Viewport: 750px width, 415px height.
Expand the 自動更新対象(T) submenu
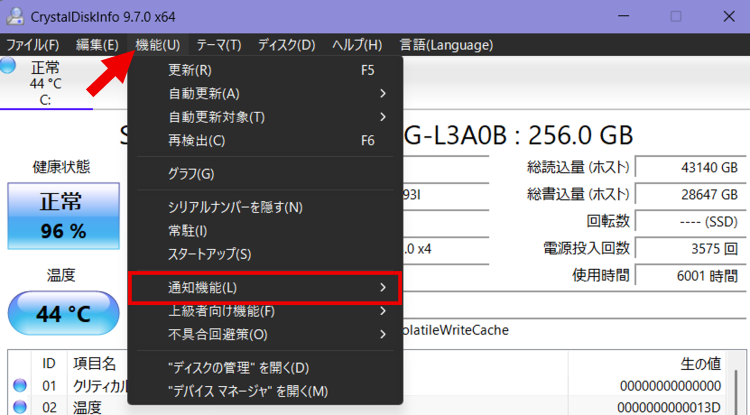265,117
